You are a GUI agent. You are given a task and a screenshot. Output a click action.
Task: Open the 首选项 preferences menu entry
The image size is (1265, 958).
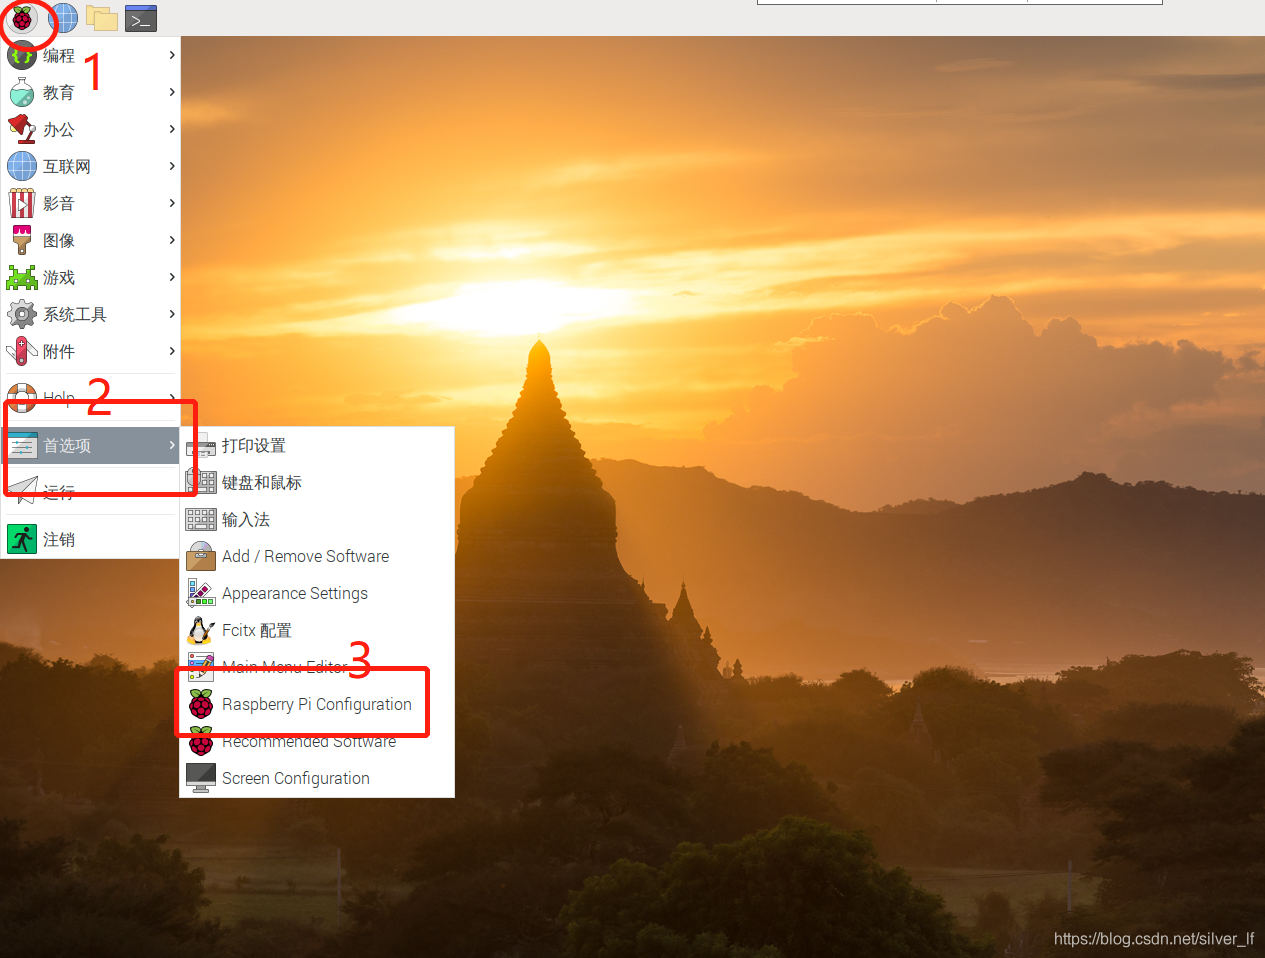tap(90, 445)
